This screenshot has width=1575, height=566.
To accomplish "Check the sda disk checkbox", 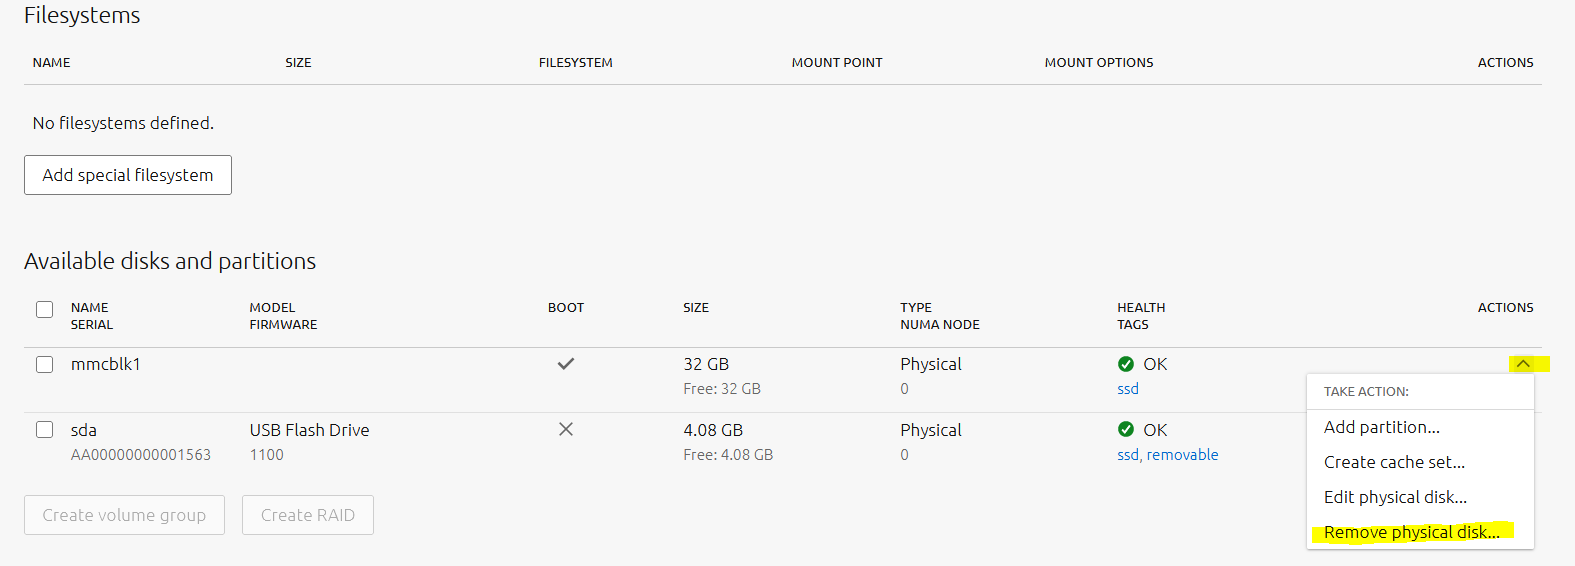I will [45, 429].
